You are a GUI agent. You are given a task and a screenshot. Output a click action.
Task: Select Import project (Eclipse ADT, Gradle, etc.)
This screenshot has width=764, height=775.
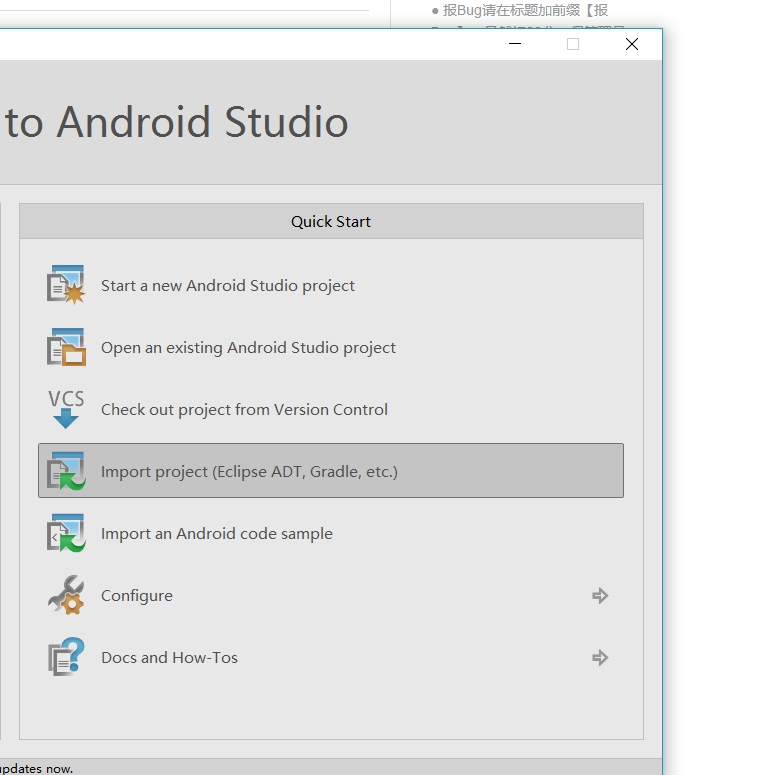tap(331, 471)
